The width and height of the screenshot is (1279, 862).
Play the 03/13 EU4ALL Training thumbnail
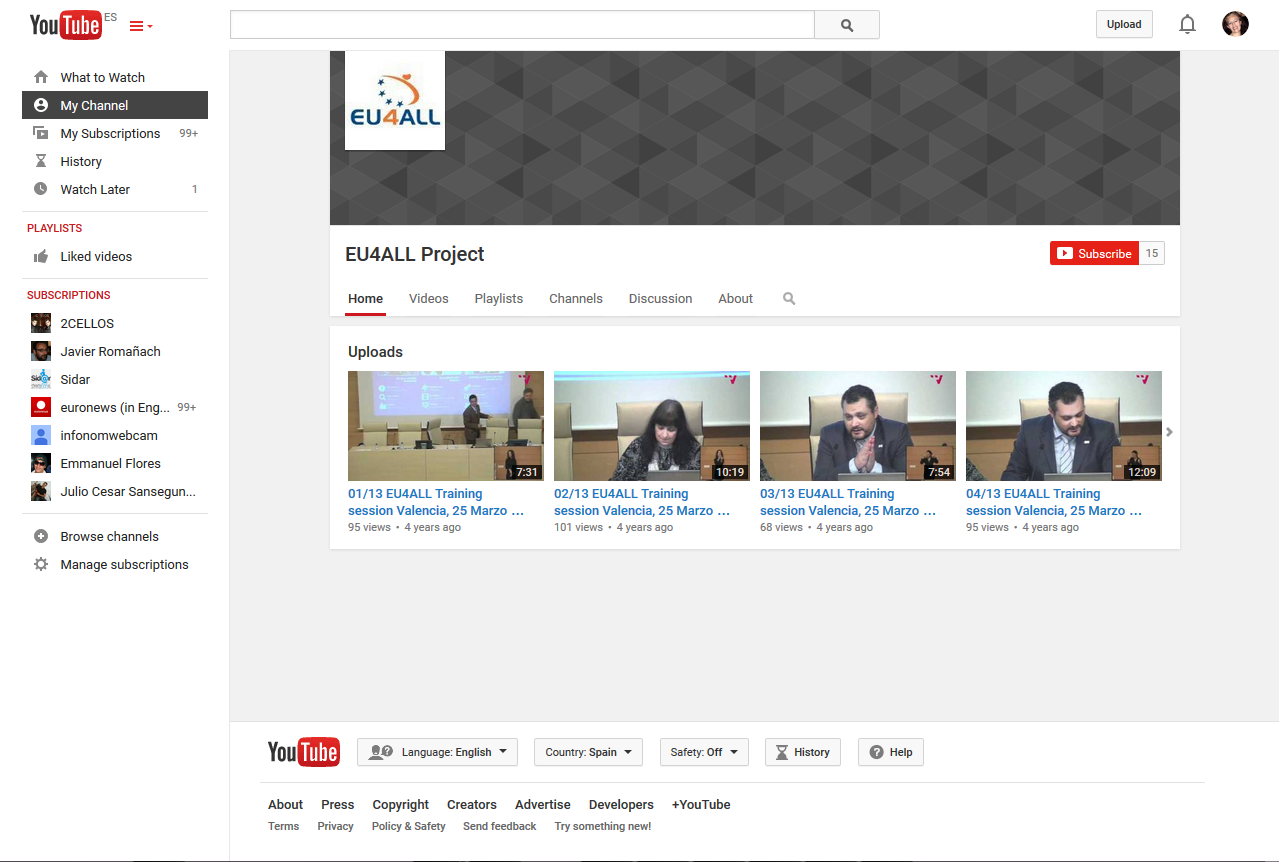pos(858,426)
